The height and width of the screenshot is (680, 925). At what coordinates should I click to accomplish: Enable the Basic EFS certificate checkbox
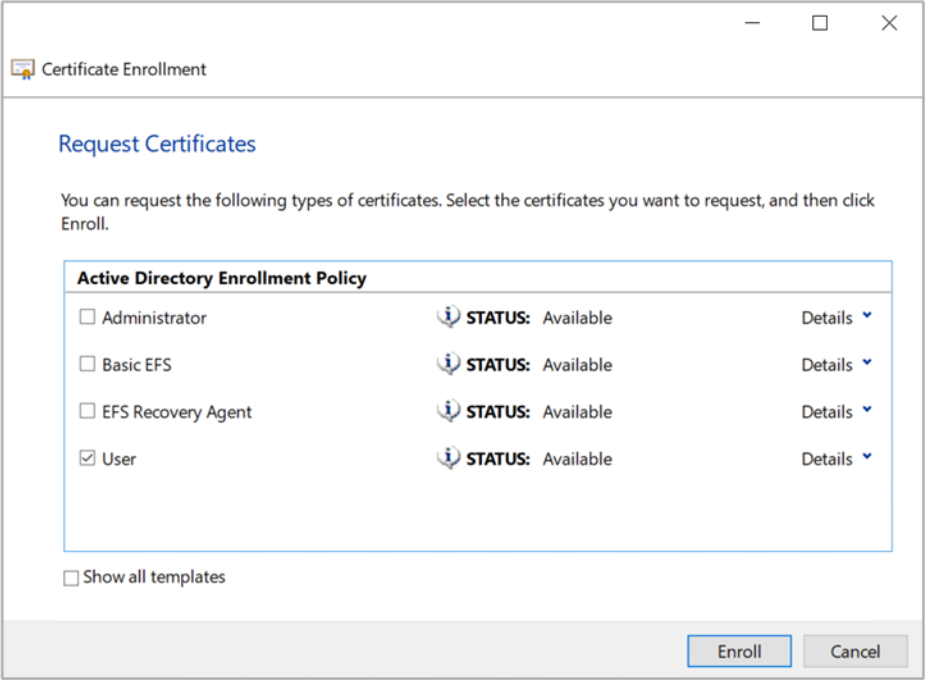pos(88,365)
